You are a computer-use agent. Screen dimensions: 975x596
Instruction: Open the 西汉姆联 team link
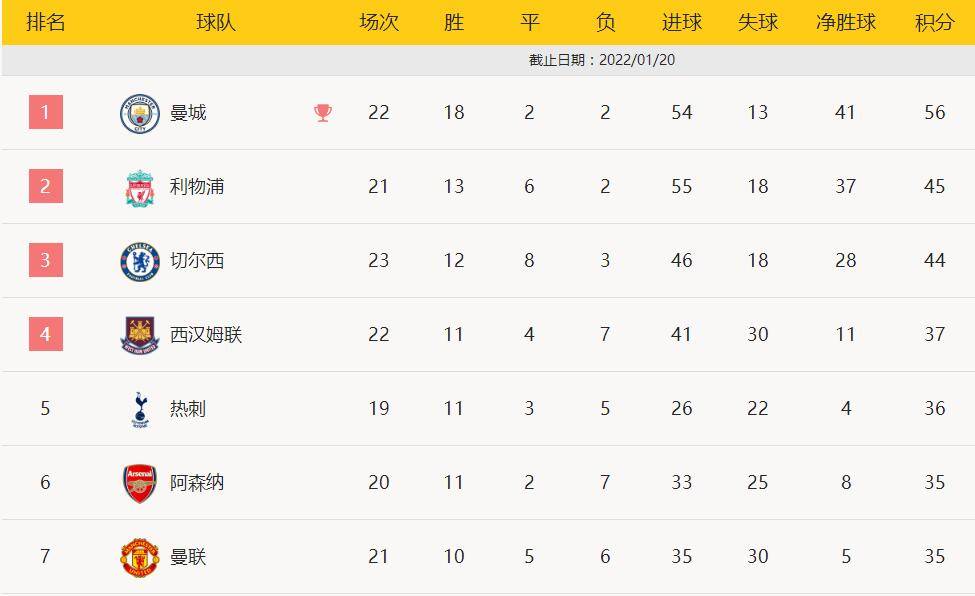click(x=206, y=335)
